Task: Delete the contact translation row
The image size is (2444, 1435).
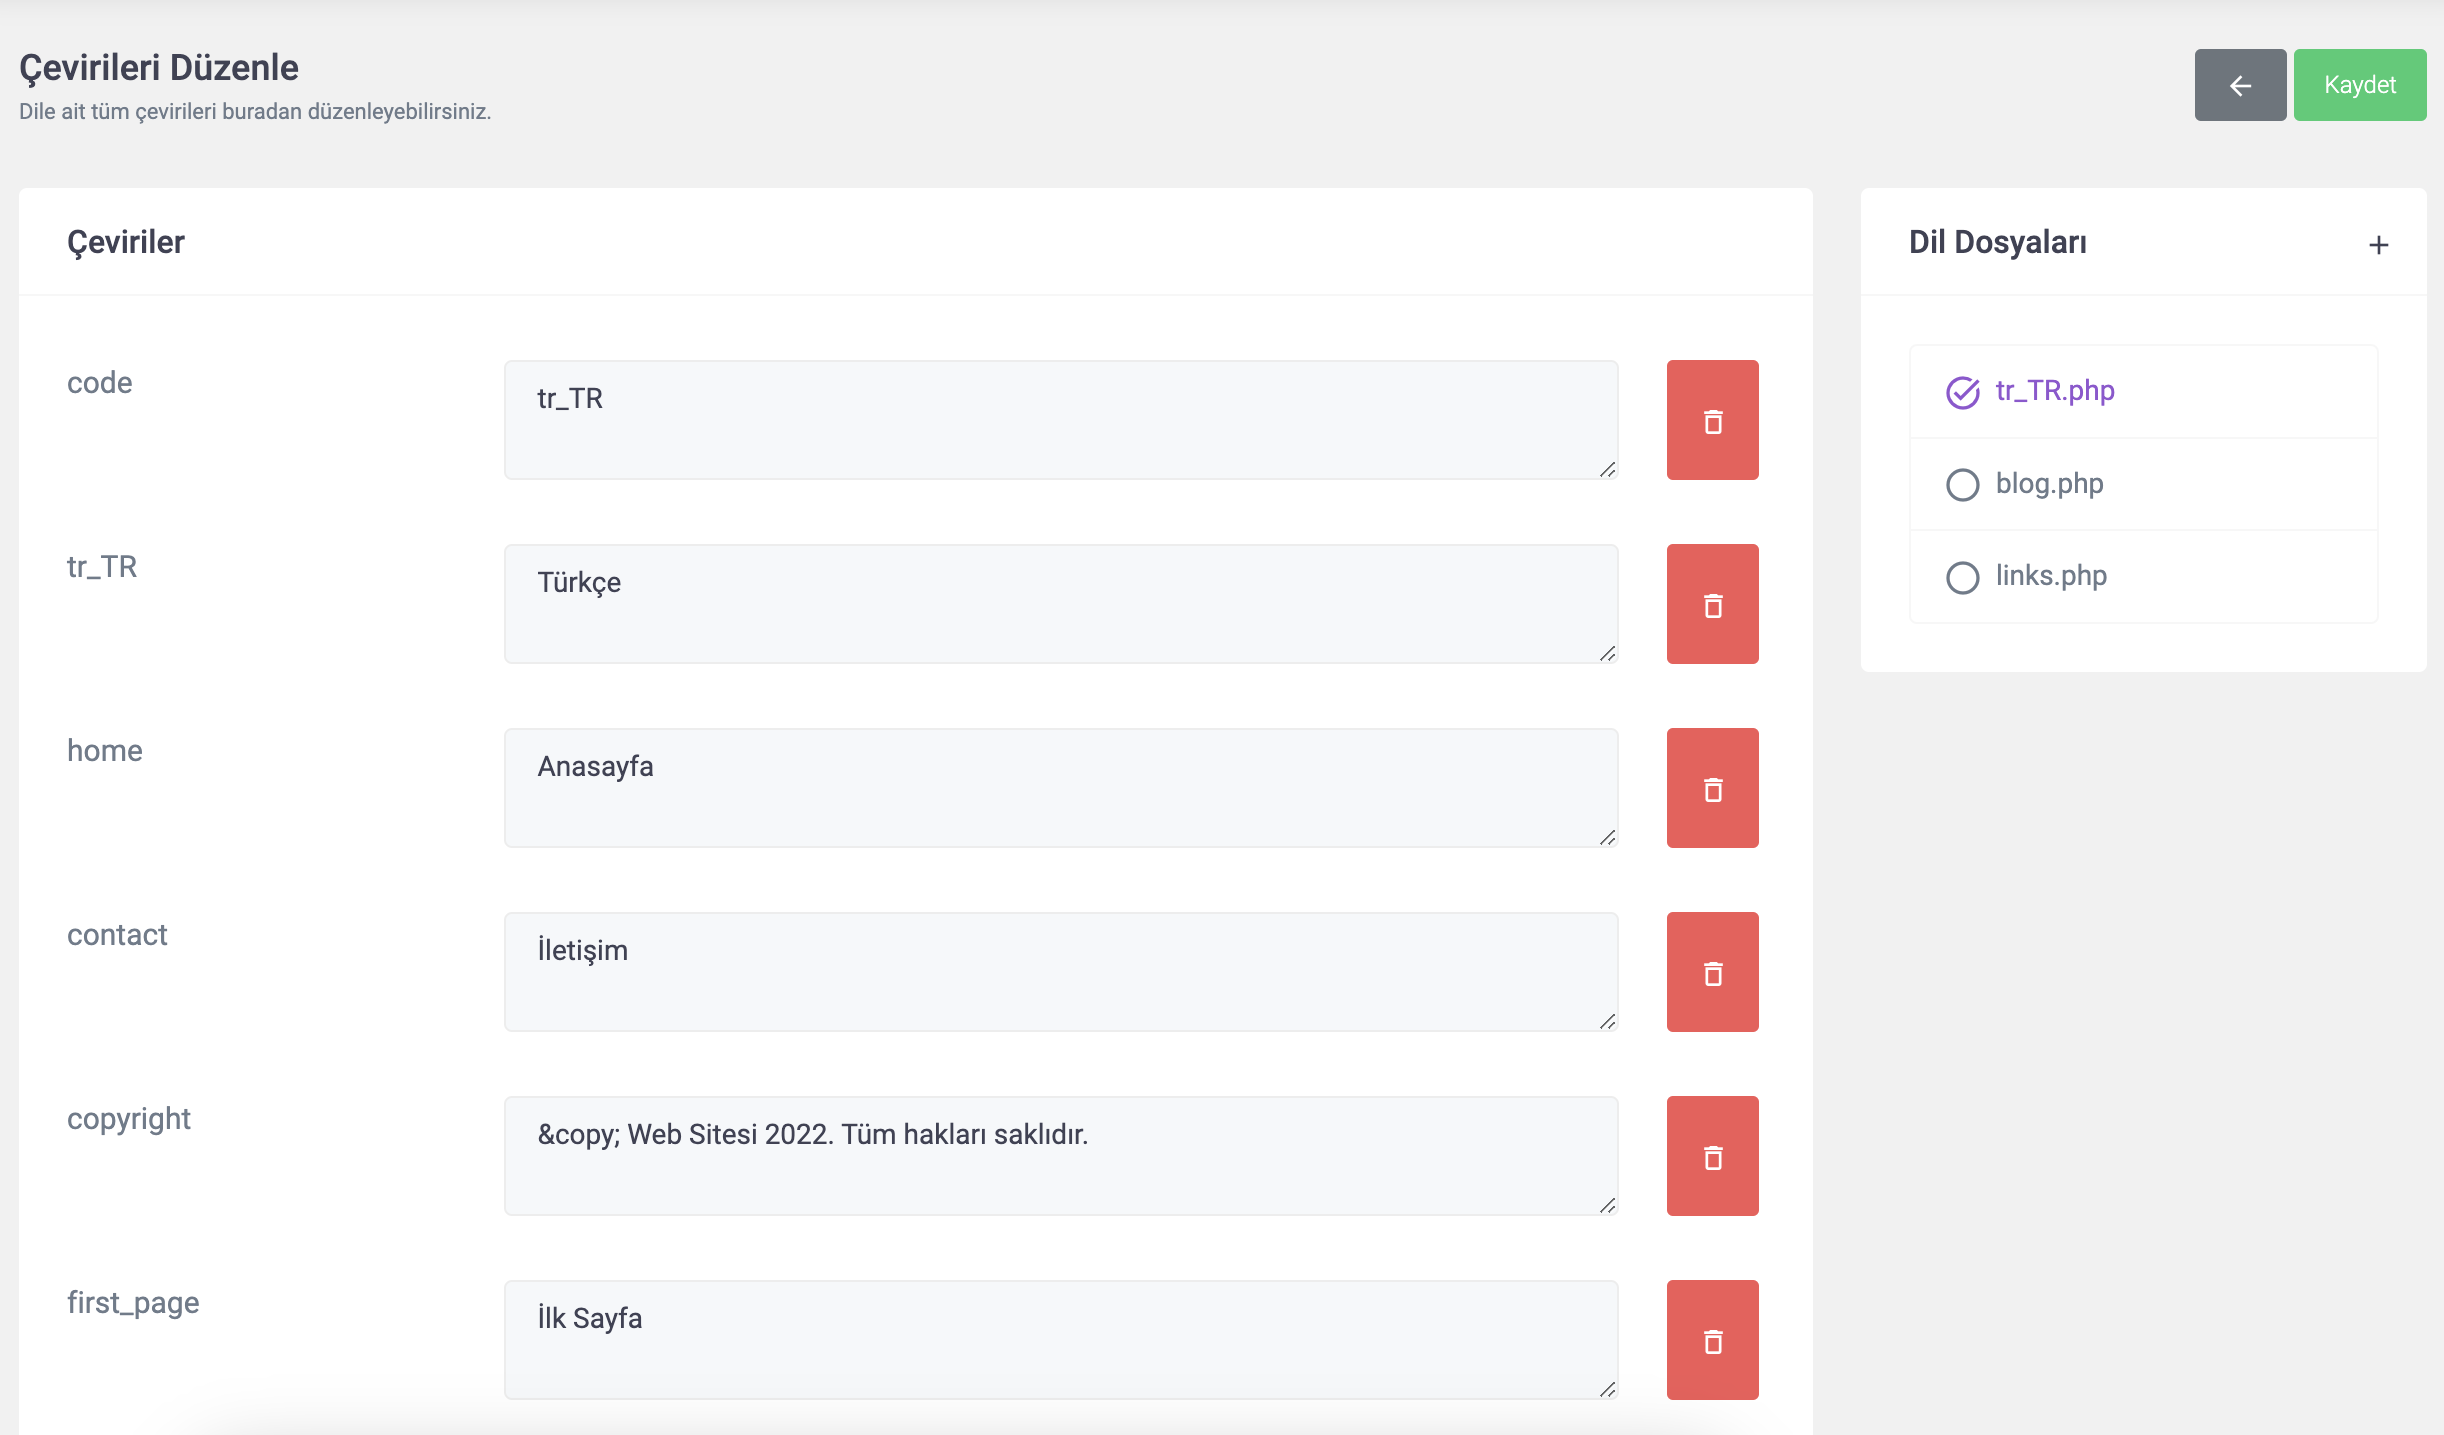Action: point(1712,972)
